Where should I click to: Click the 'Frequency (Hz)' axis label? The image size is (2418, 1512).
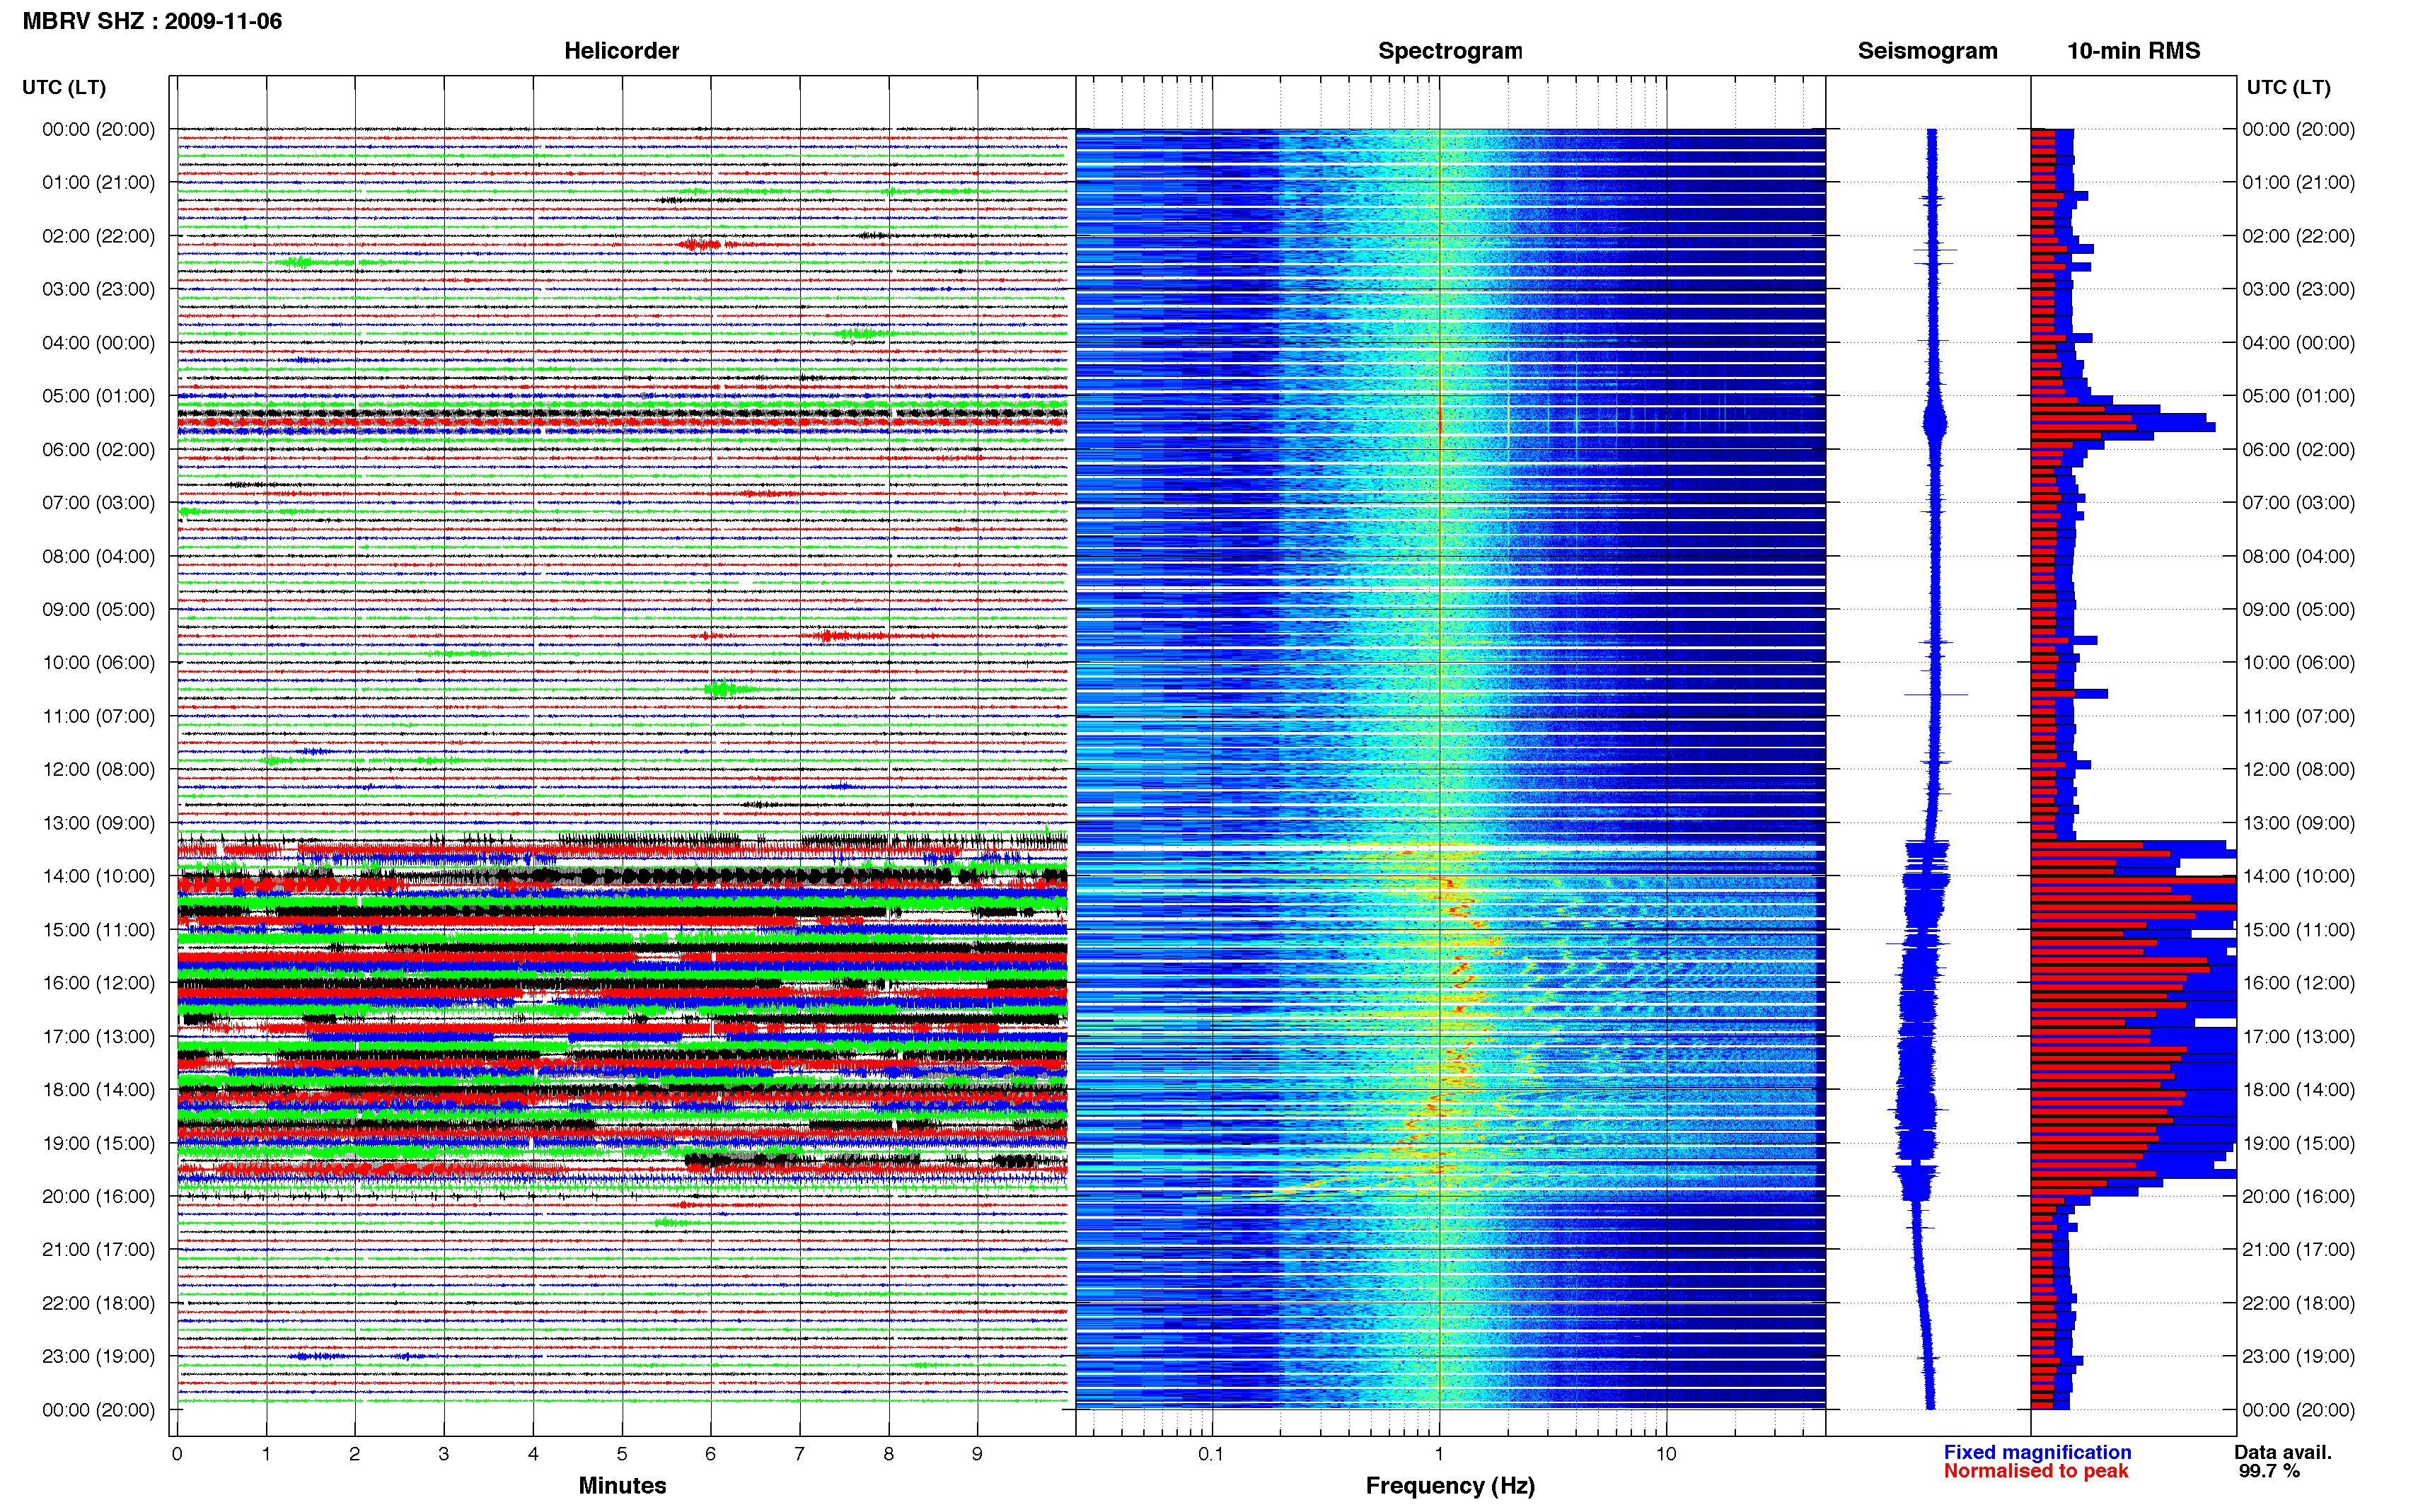tap(1450, 1486)
